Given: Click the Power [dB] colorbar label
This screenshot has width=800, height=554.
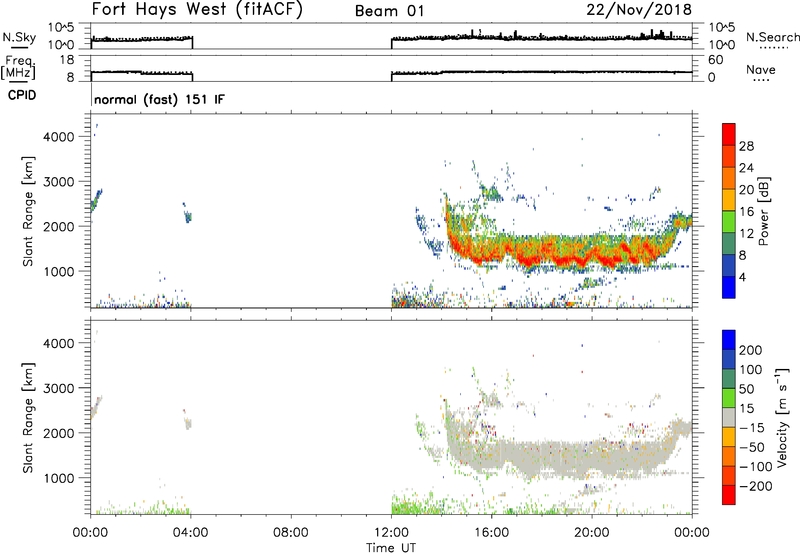Looking at the screenshot, I should [x=763, y=211].
